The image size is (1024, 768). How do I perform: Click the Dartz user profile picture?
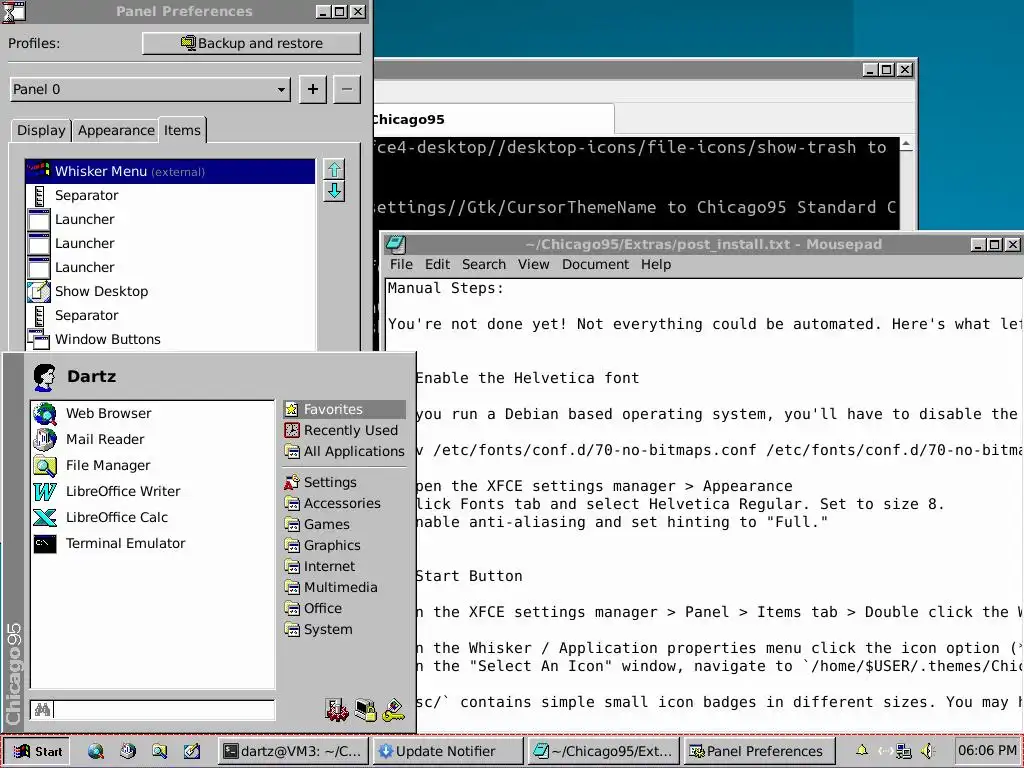point(44,377)
